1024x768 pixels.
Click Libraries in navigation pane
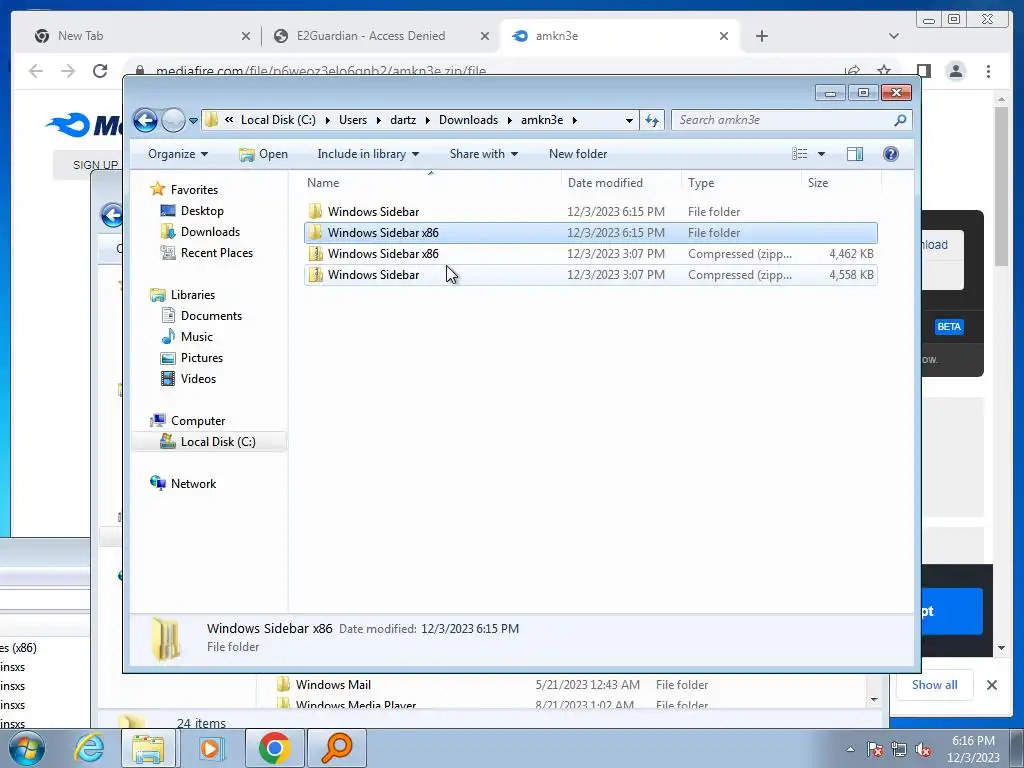pyautogui.click(x=193, y=295)
